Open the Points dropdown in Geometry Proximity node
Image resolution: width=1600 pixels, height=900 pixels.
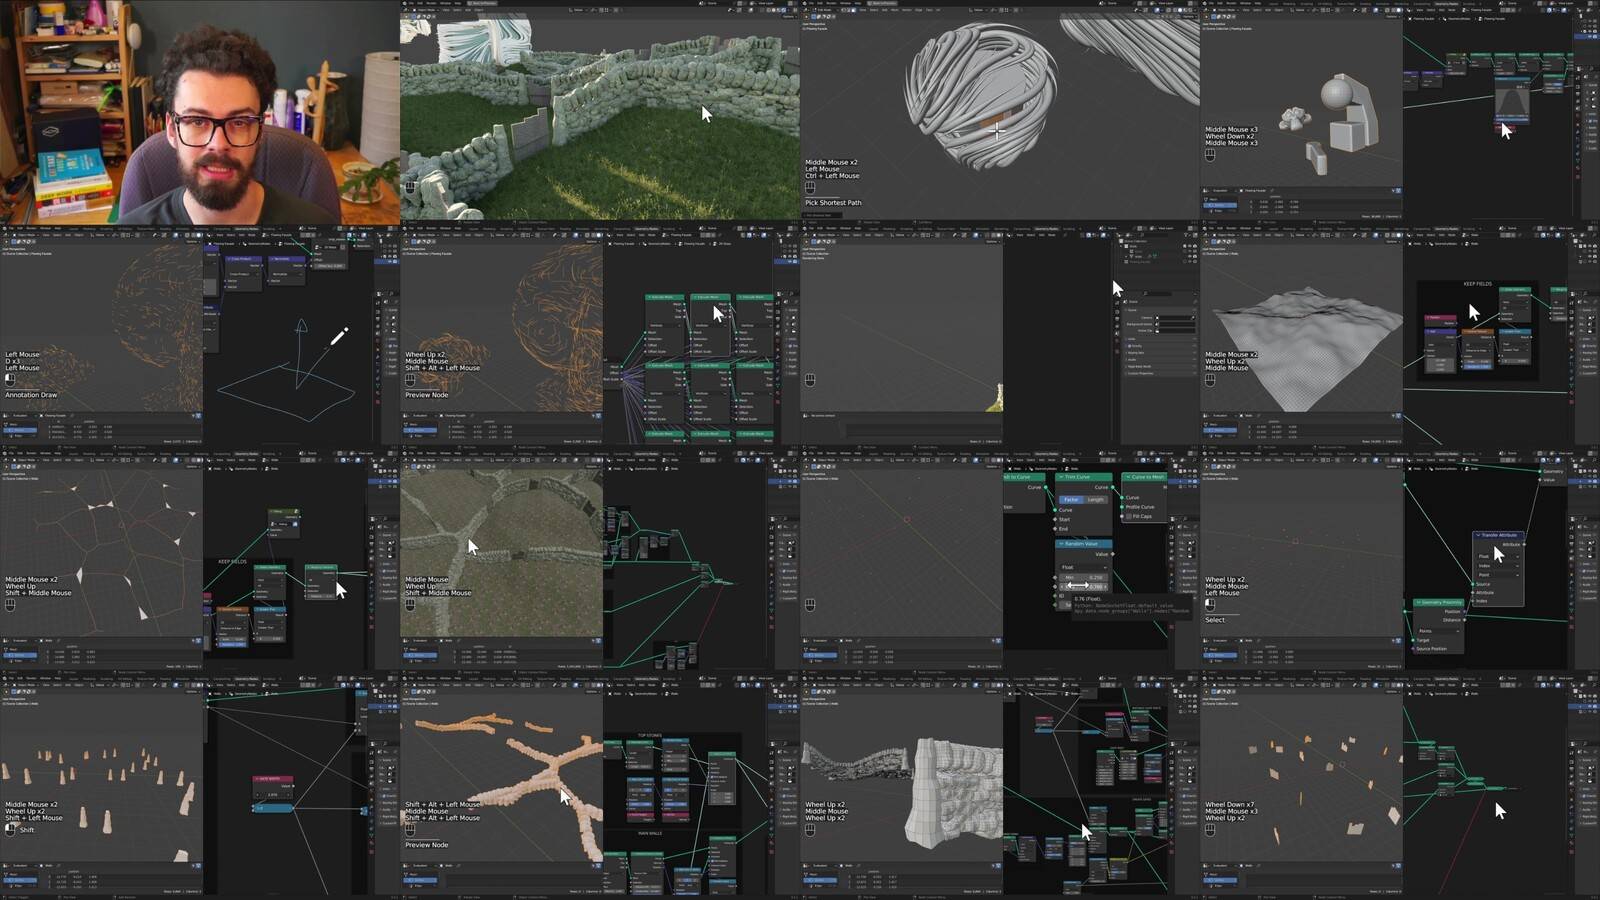[1438, 631]
